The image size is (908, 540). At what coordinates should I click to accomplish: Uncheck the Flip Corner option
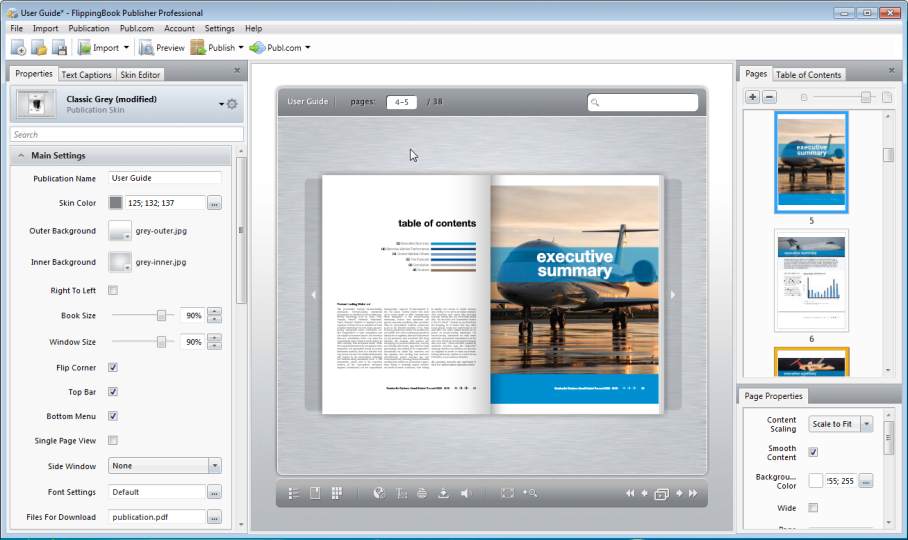(x=113, y=368)
